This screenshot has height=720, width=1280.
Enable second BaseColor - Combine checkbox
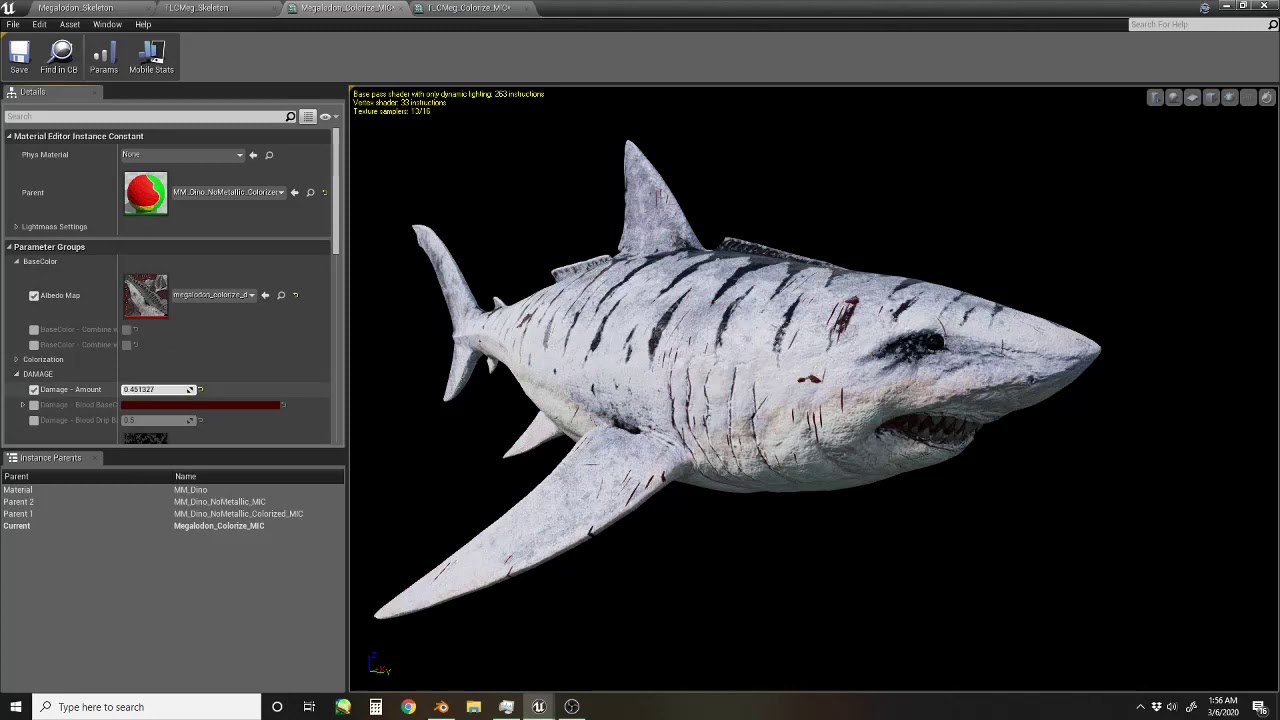pyautogui.click(x=34, y=345)
